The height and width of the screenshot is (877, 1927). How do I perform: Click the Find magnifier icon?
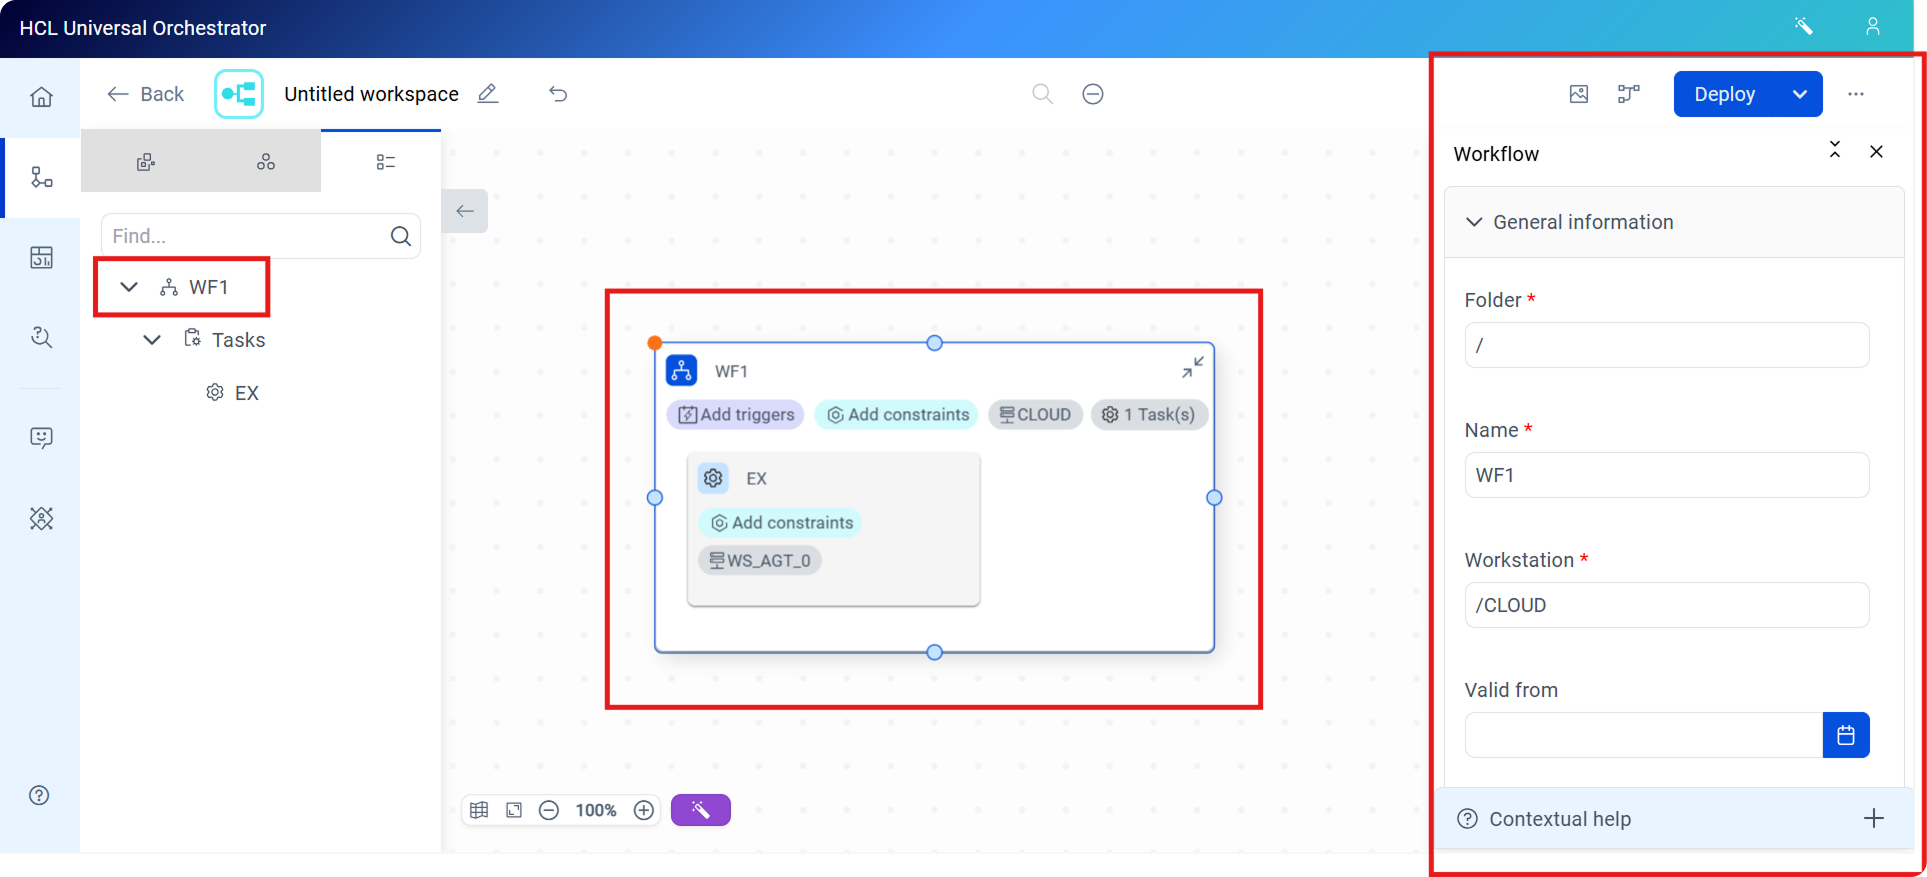pos(401,236)
